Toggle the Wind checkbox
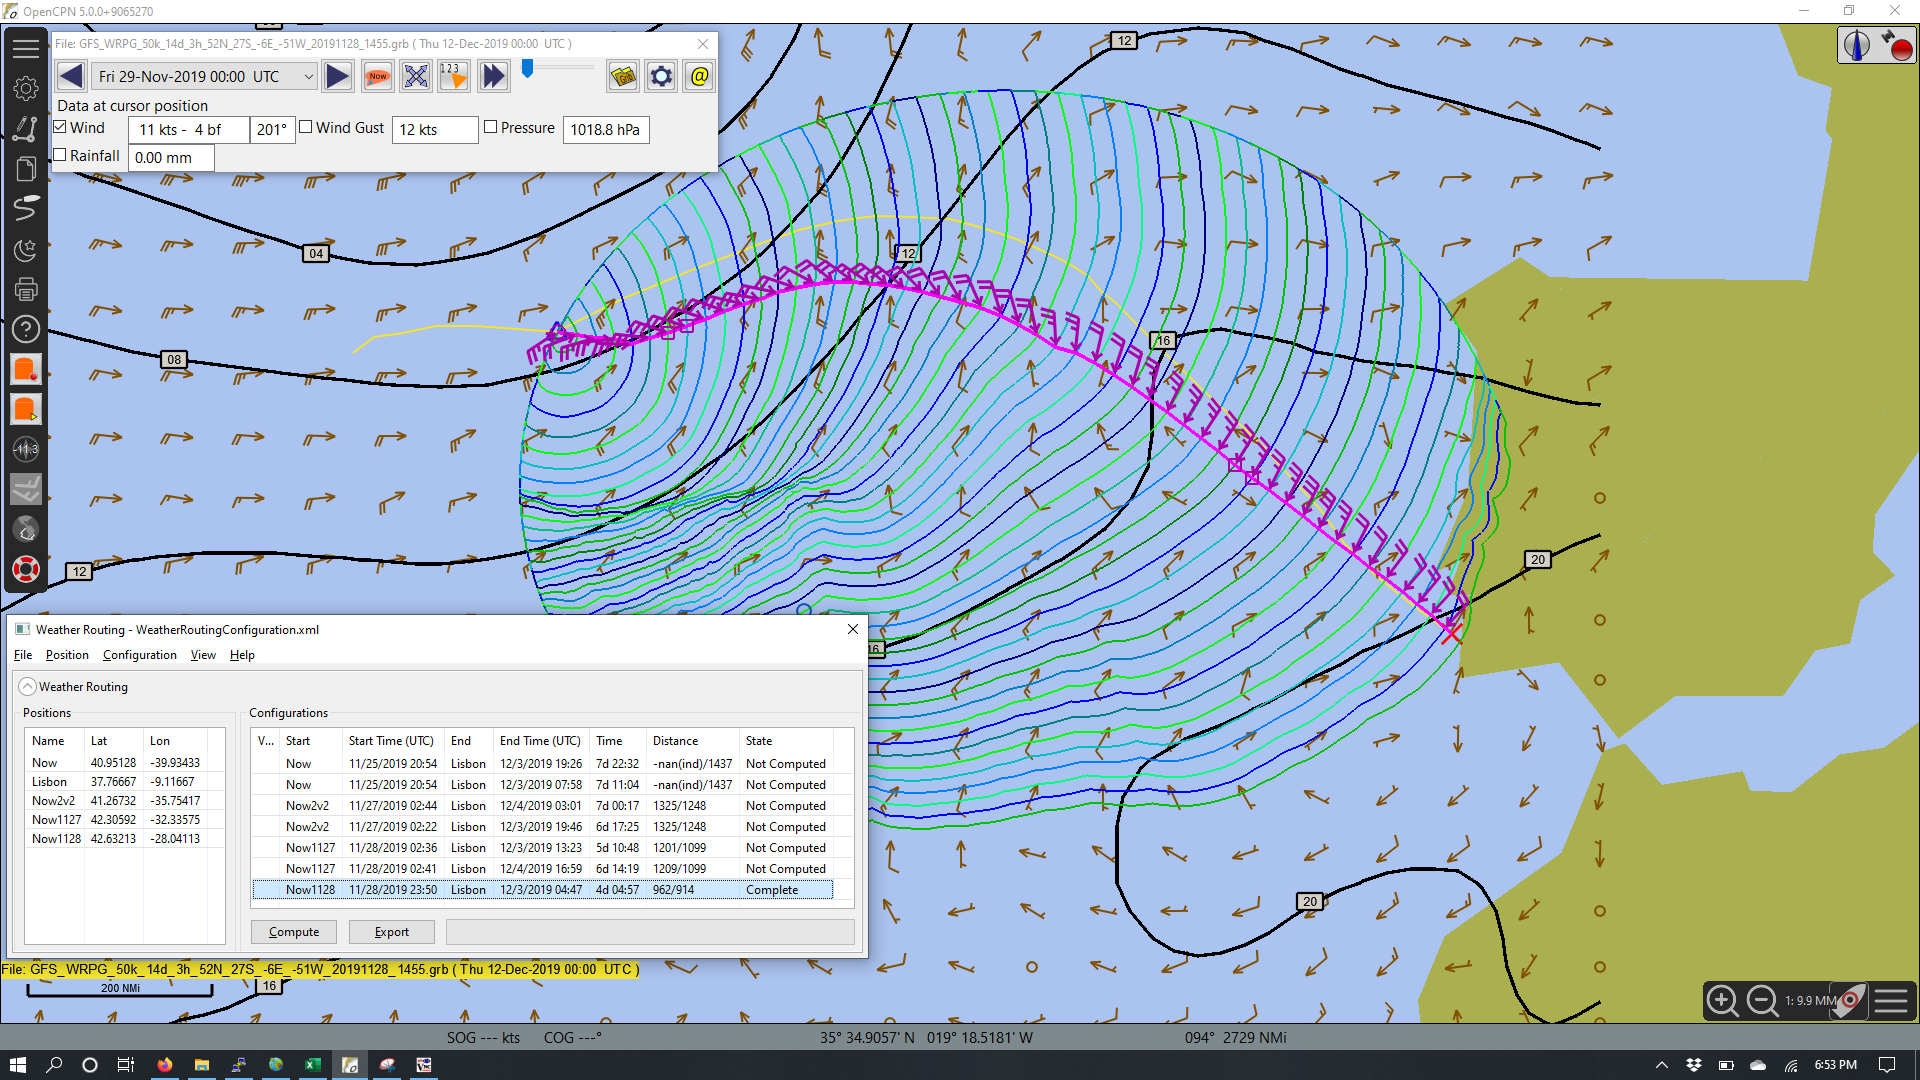 (60, 127)
